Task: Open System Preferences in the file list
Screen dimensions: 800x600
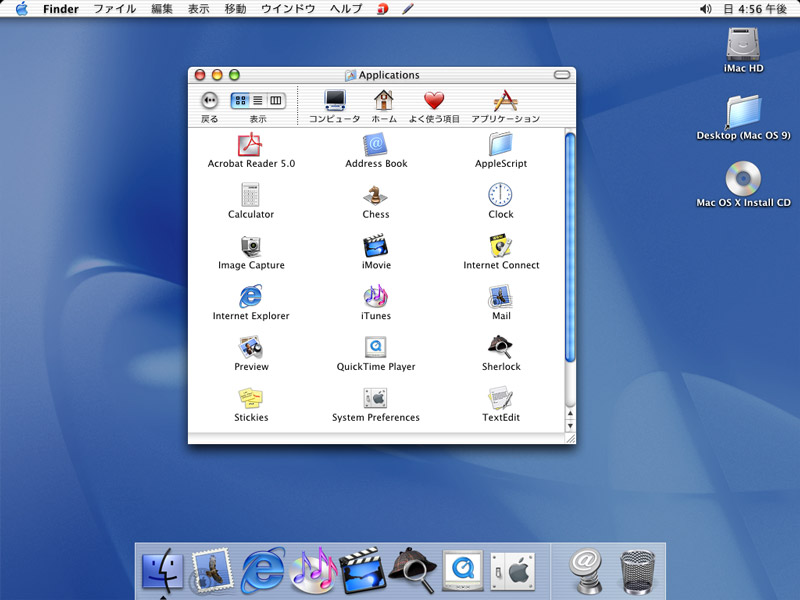Action: click(376, 398)
